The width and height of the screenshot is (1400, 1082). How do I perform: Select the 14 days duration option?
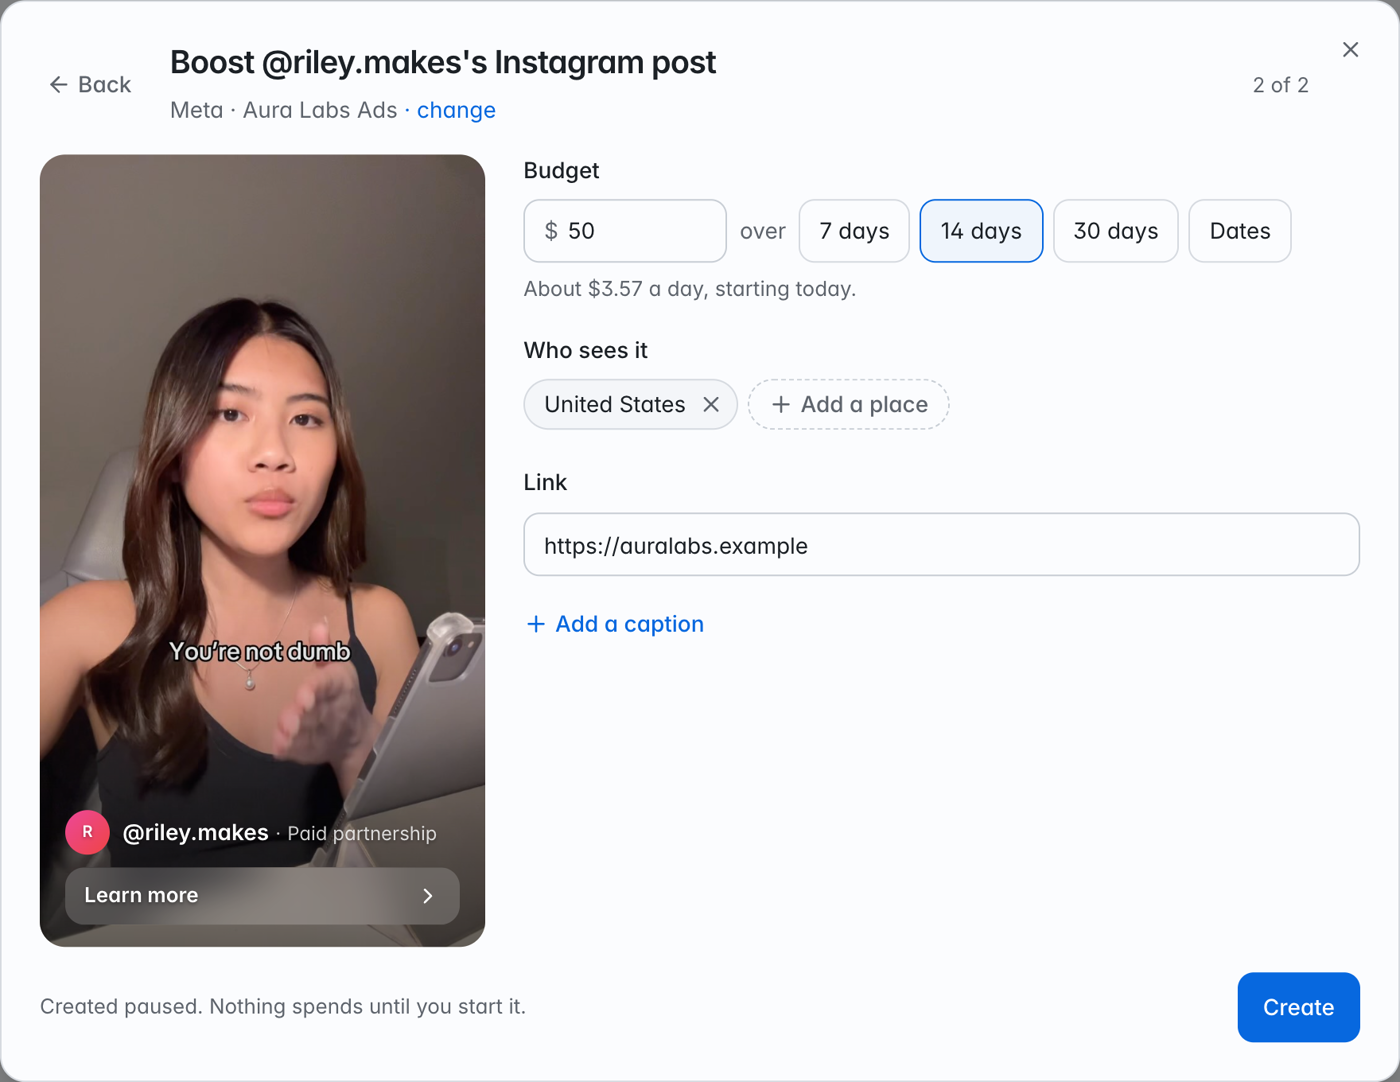(x=981, y=231)
